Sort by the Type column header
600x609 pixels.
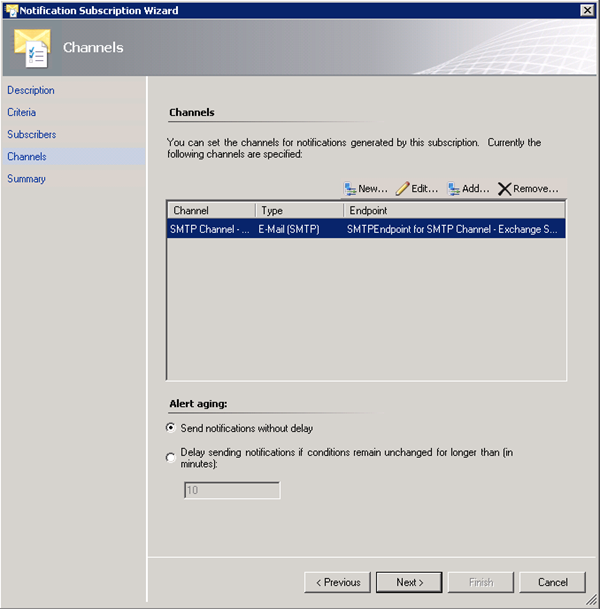(x=299, y=211)
